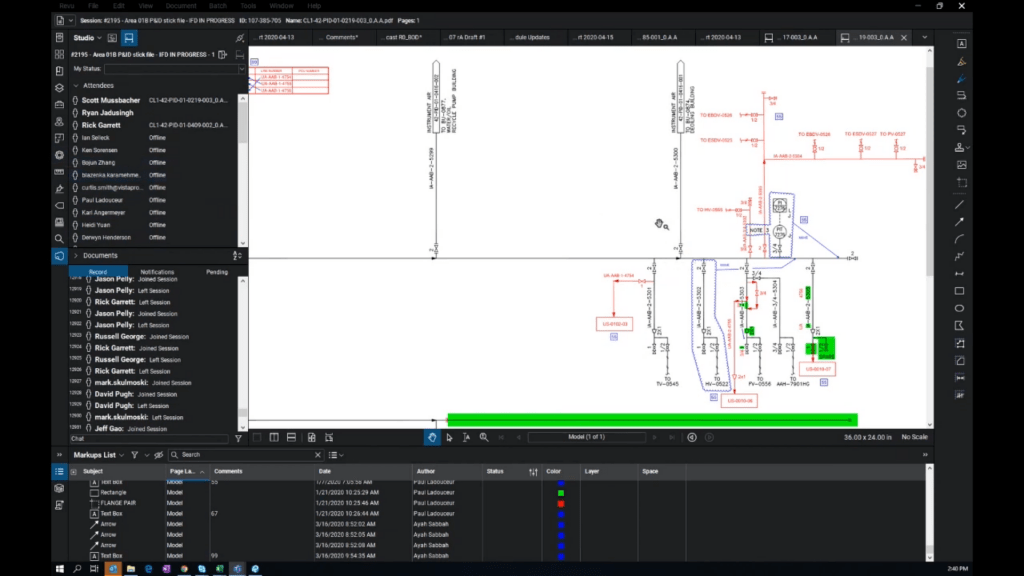1024x576 pixels.
Task: Clear the markups search with the X button
Action: tap(318, 454)
